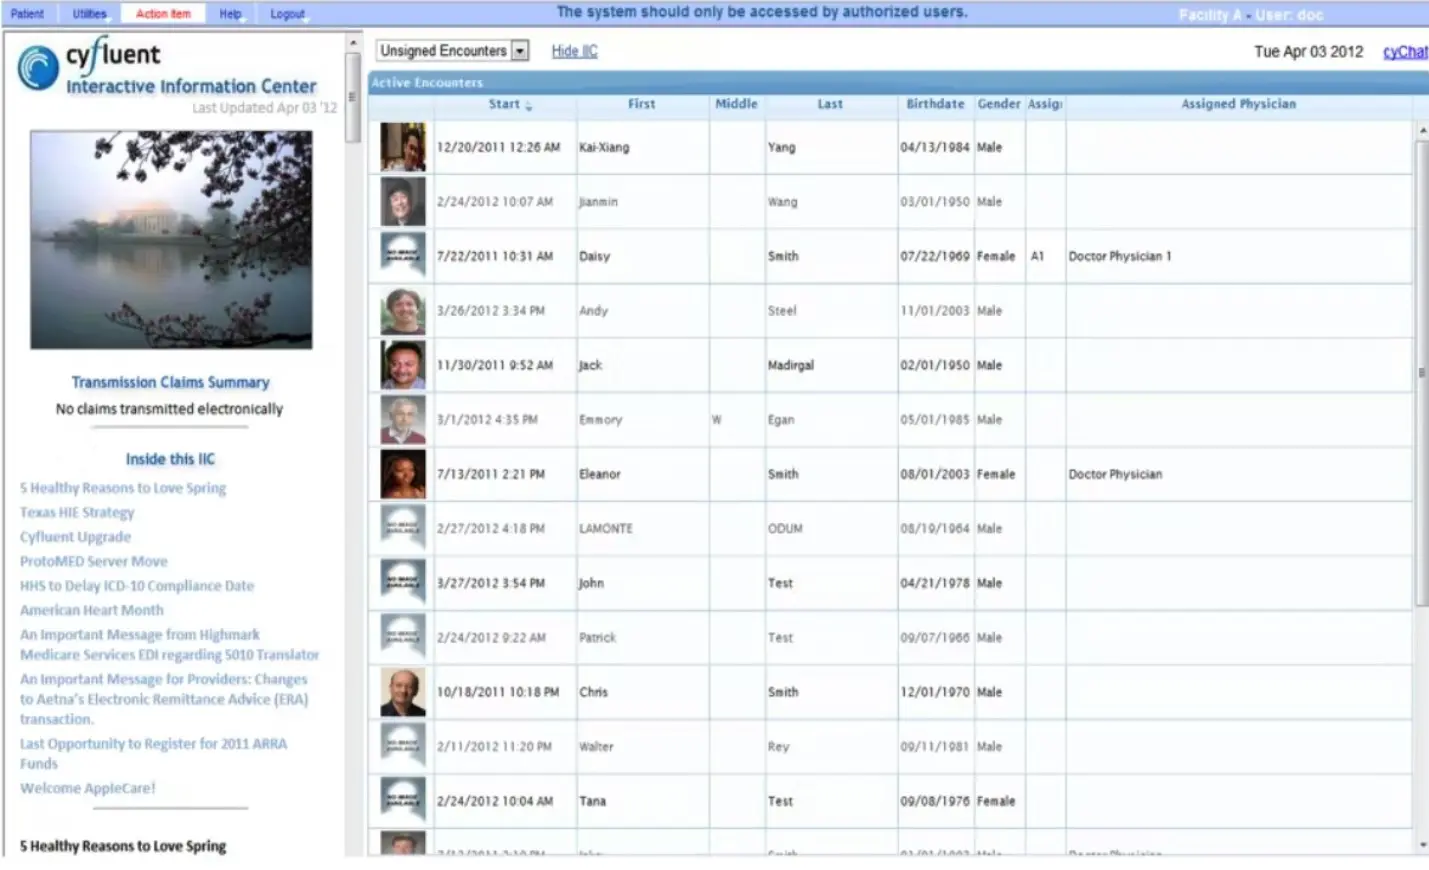Open cyChat
The width and height of the screenshot is (1429, 870).
(x=1404, y=51)
